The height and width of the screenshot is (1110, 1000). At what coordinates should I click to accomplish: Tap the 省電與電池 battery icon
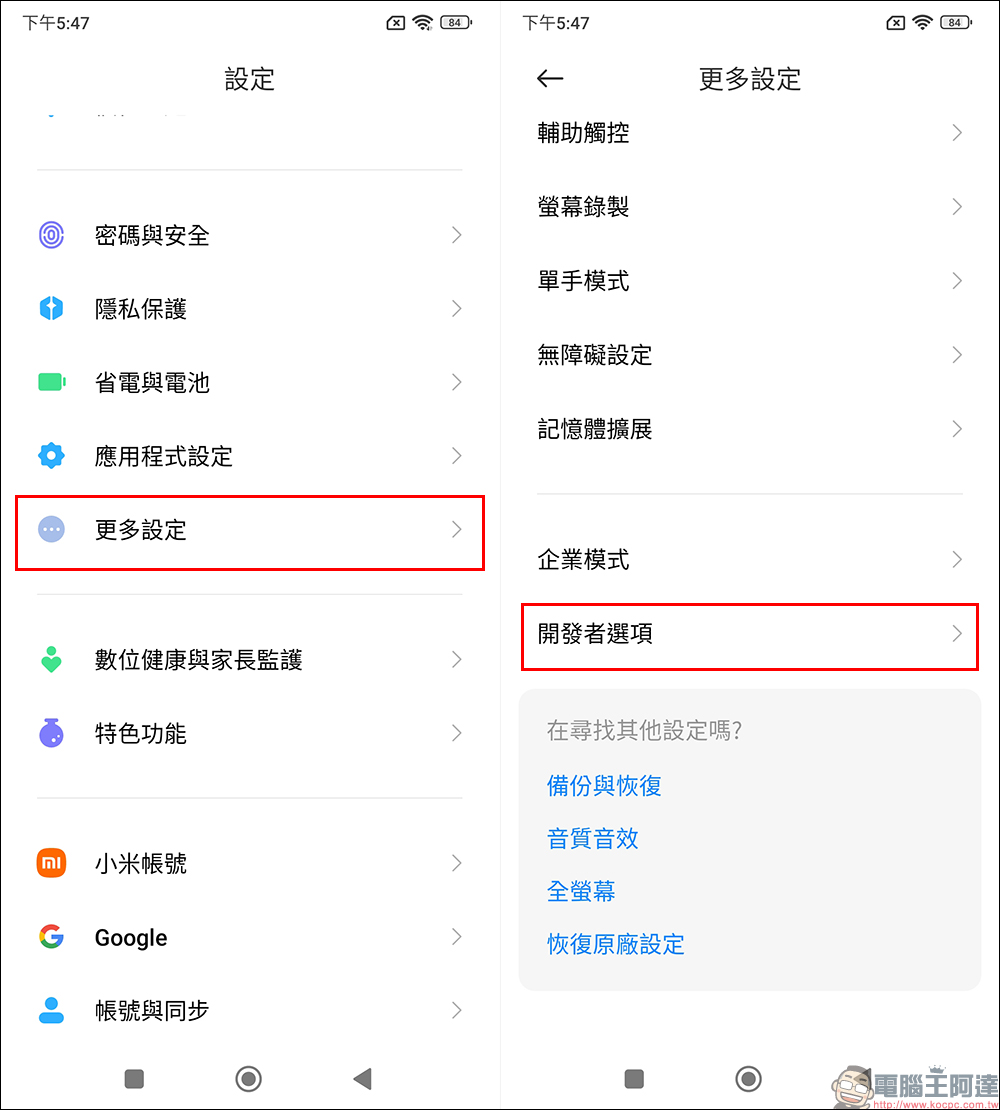coord(51,382)
